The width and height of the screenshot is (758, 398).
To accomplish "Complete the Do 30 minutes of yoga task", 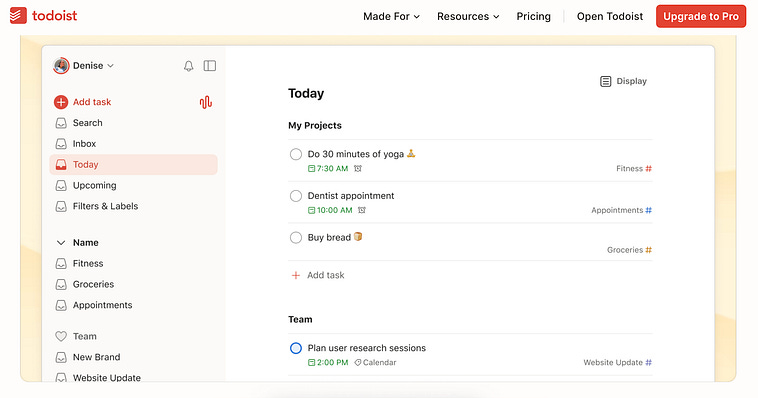I will [296, 154].
